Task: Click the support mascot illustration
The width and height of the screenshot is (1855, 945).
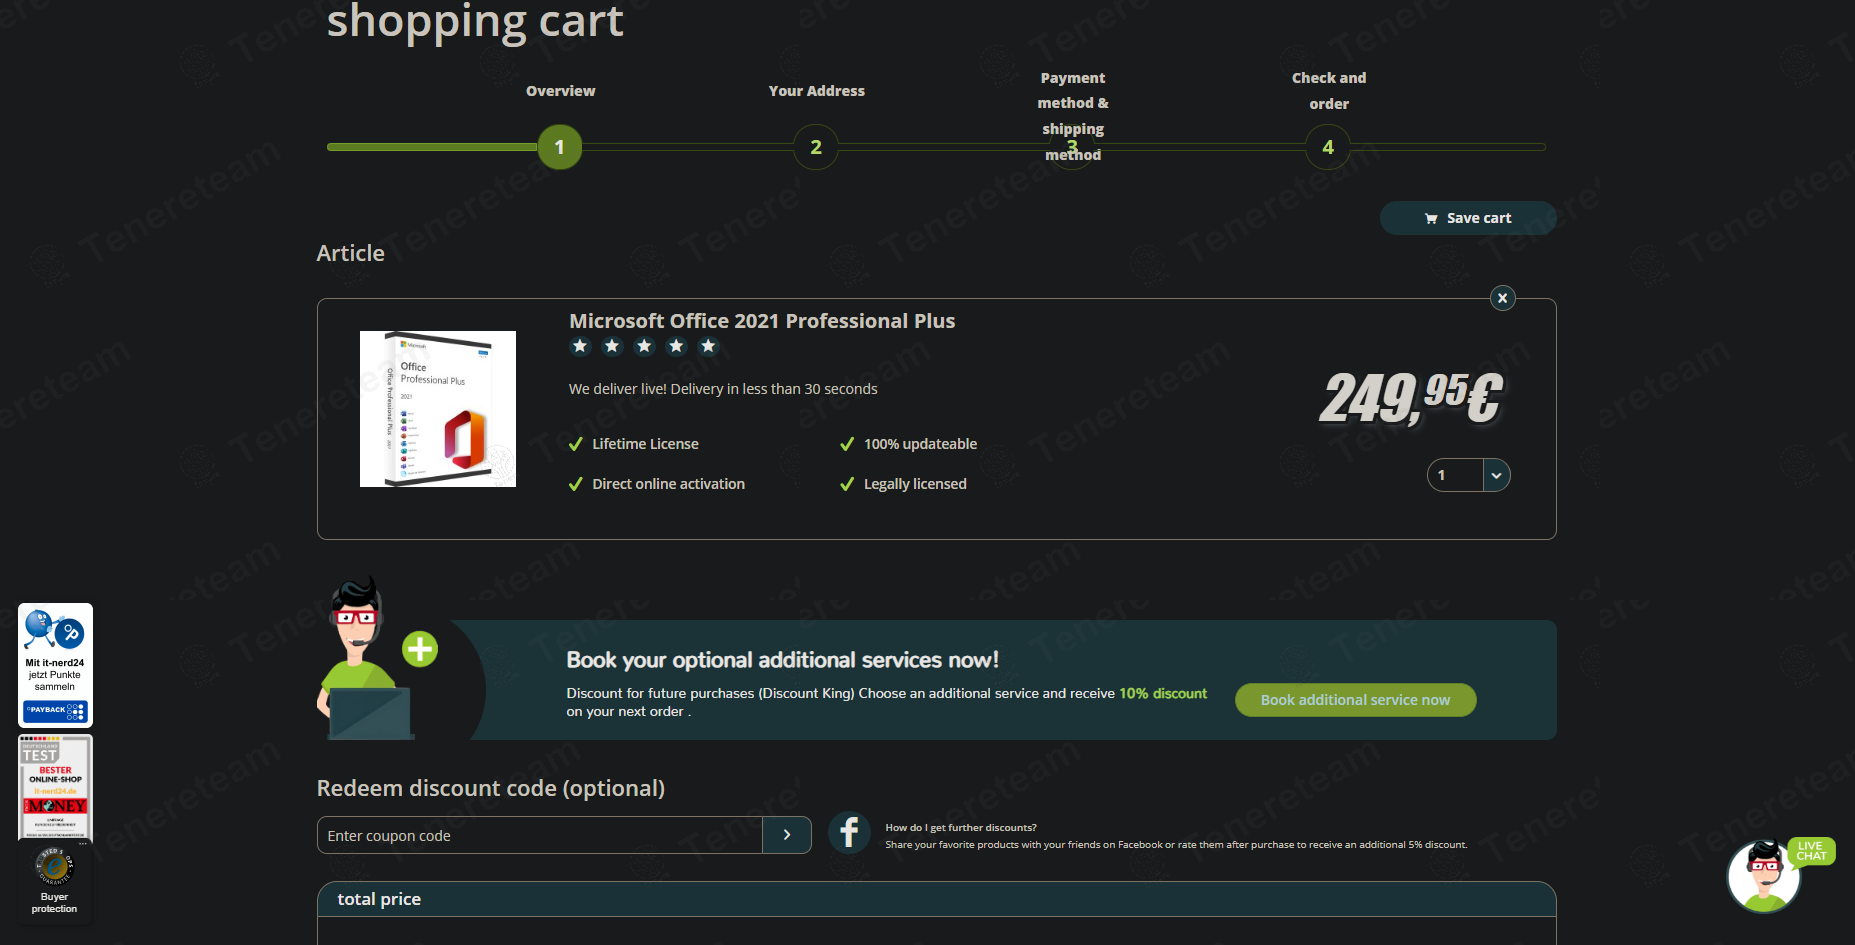Action: pyautogui.click(x=366, y=658)
